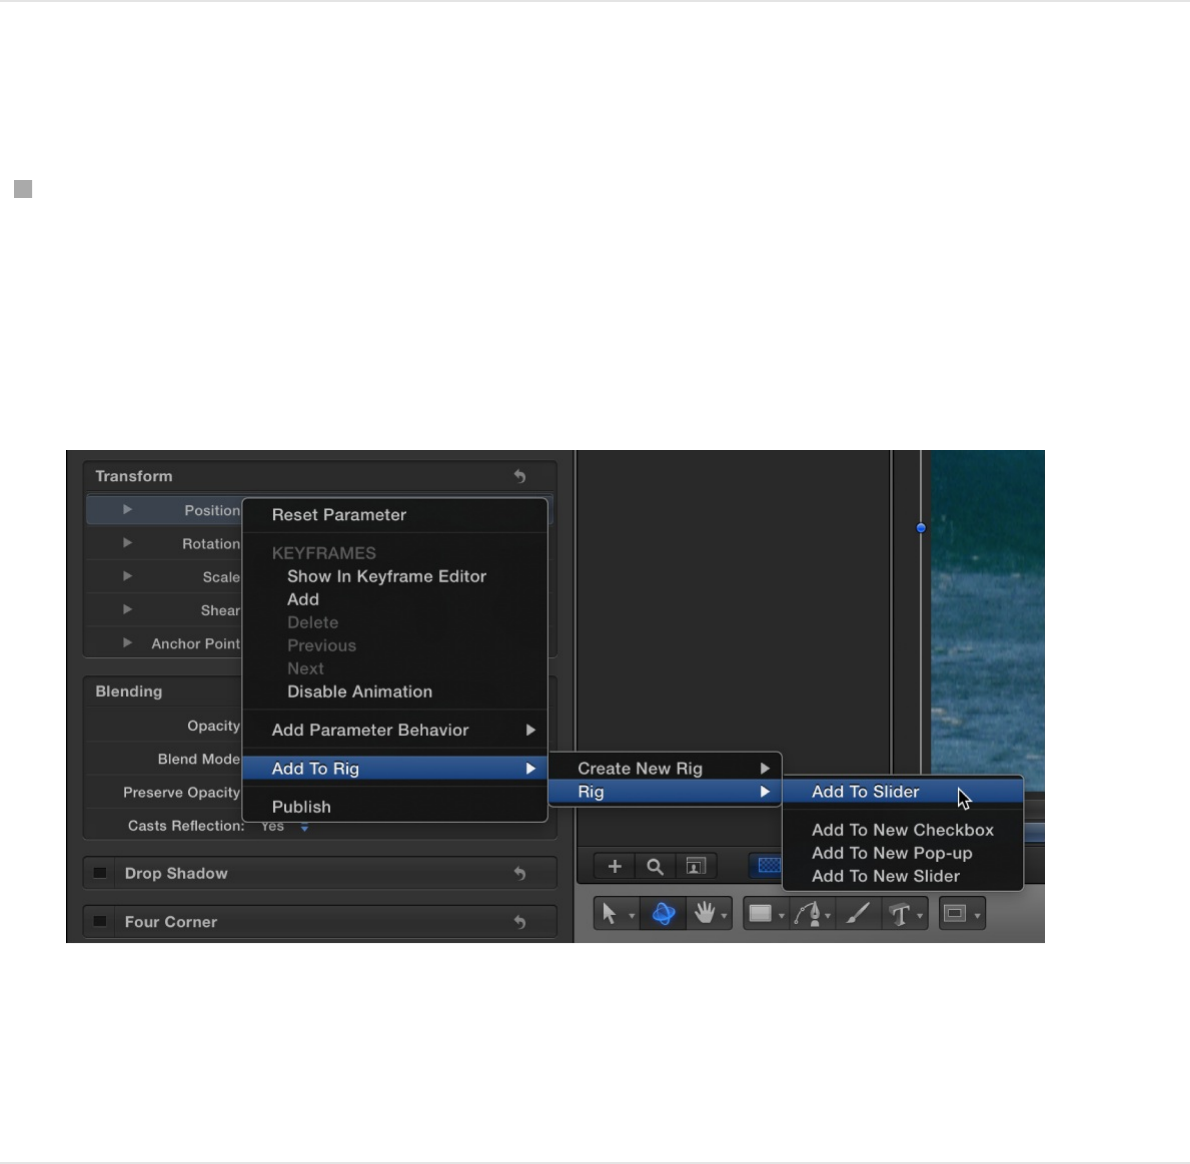1190x1164 pixels.
Task: Click the Drop Shadow section title
Action: click(176, 874)
